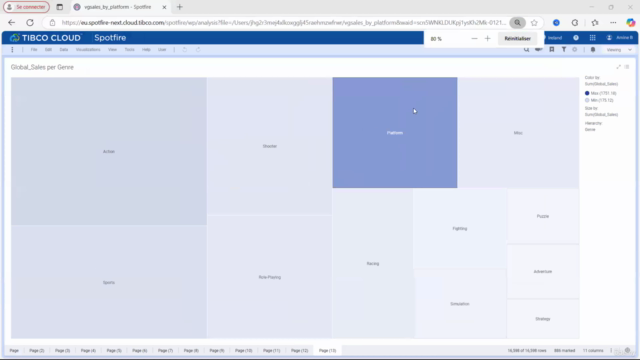Select the Strategy treemap tile
Image resolution: width=640 pixels, height=360 pixels.
click(x=542, y=319)
